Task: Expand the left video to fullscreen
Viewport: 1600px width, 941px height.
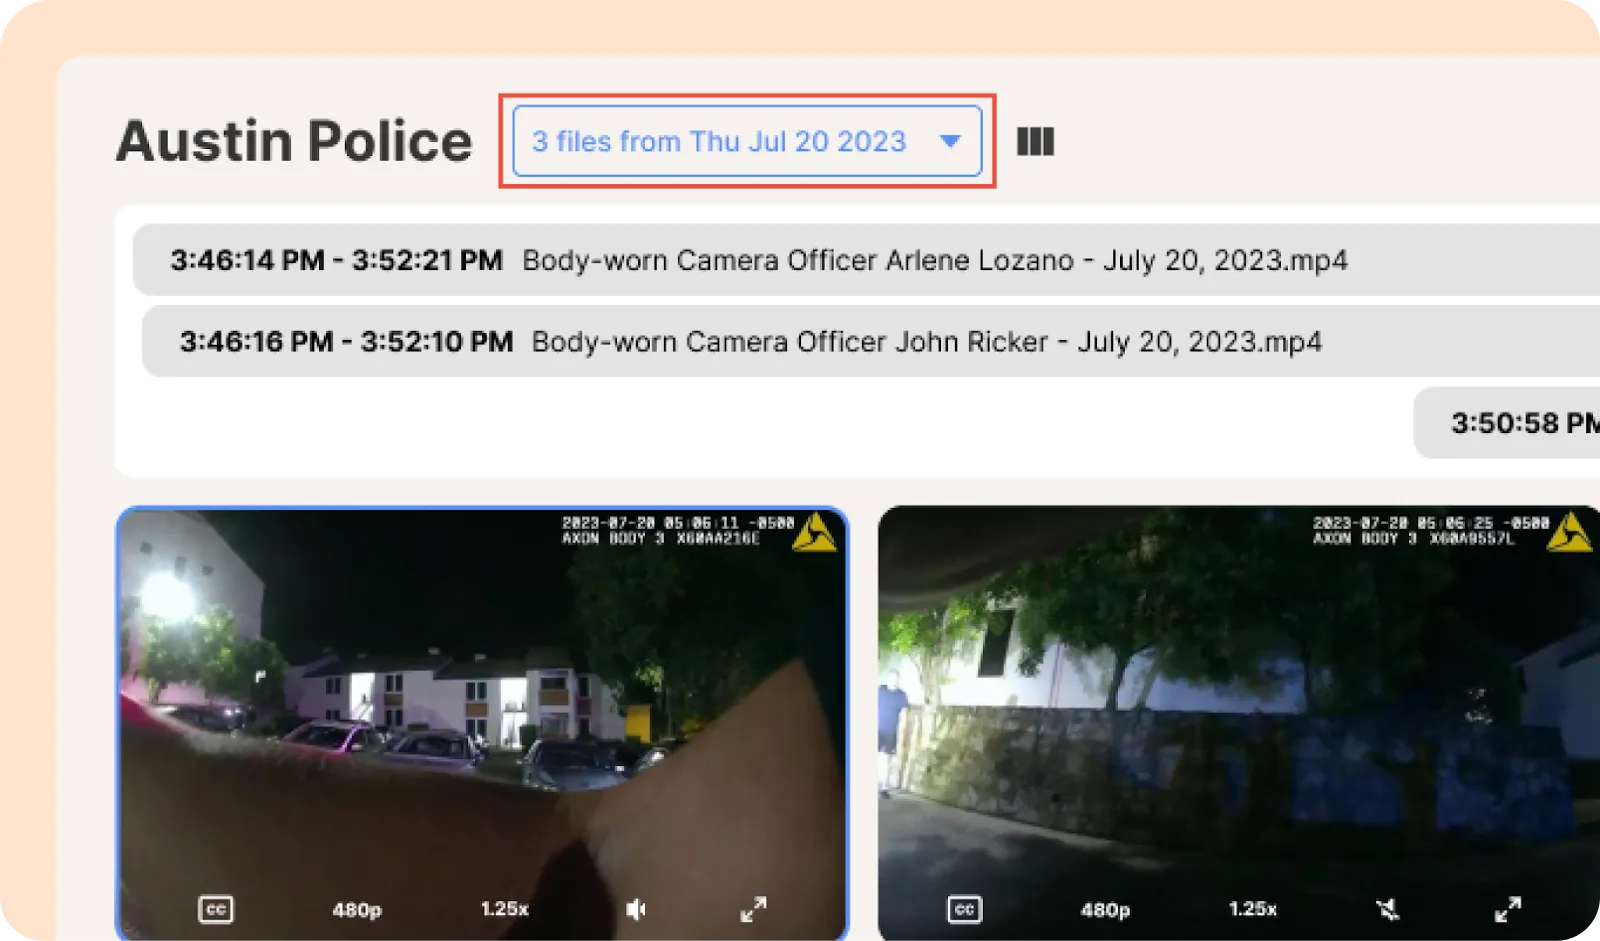Action: (x=753, y=909)
